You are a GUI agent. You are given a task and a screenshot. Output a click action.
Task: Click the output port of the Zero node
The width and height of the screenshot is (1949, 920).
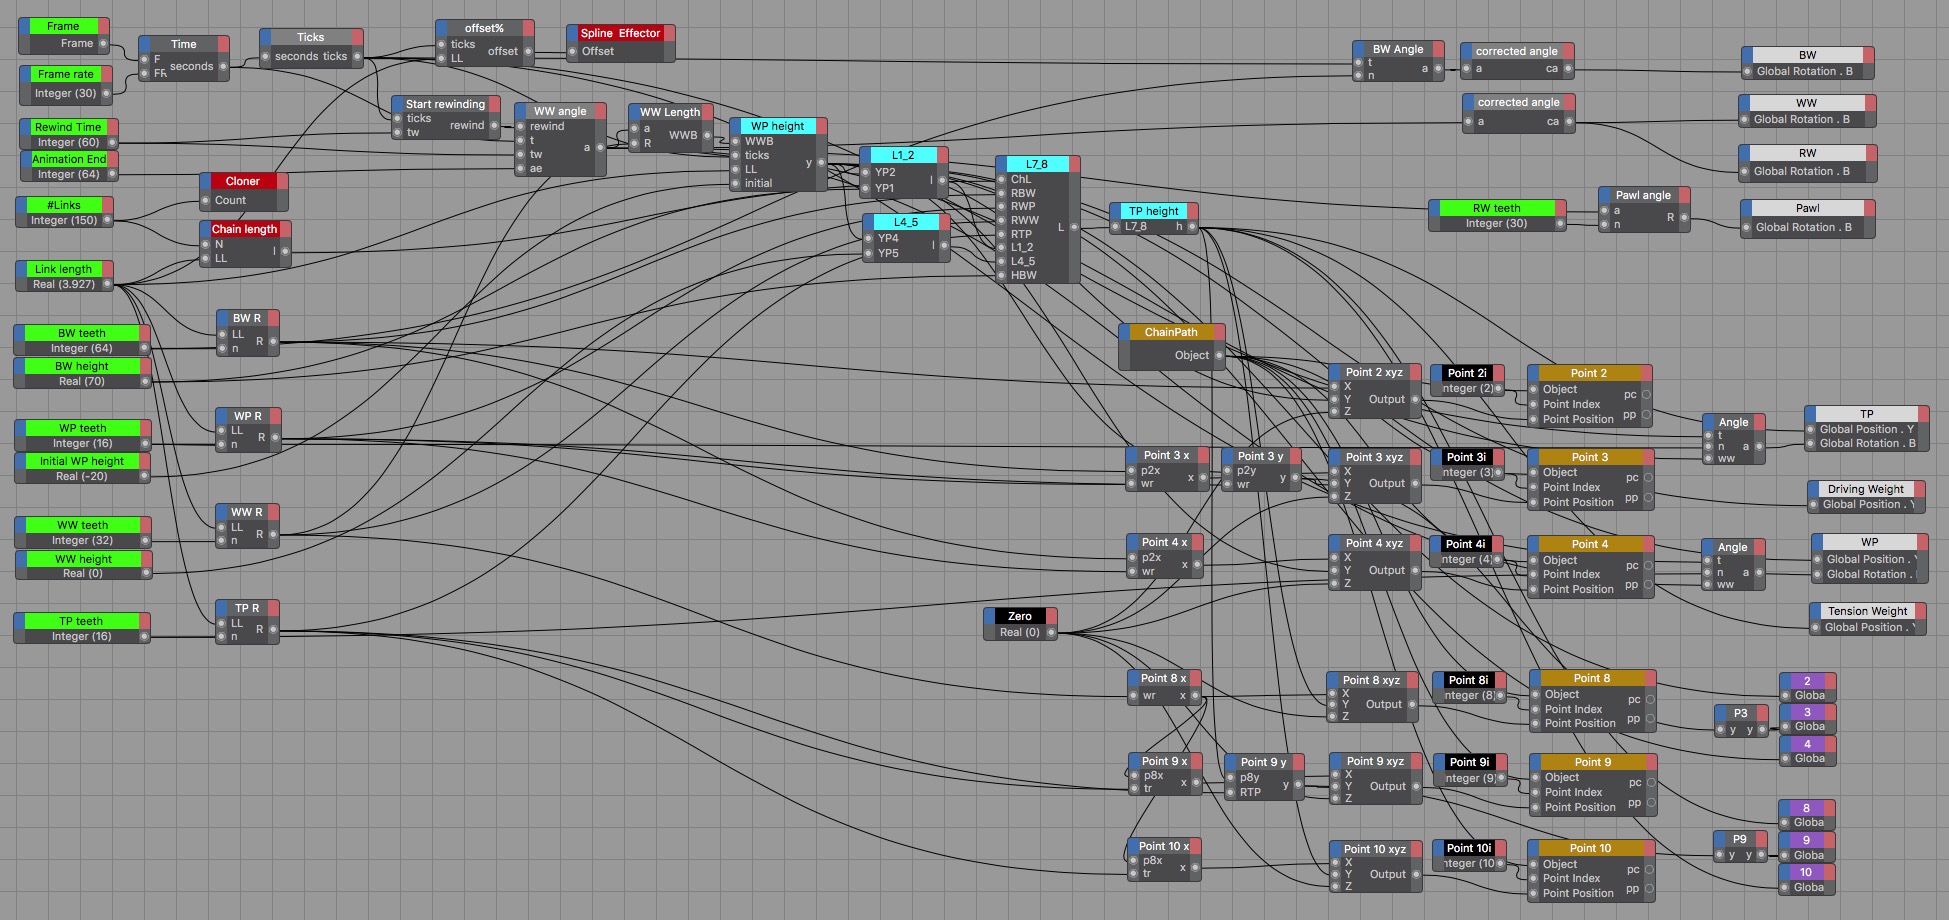pos(1050,632)
